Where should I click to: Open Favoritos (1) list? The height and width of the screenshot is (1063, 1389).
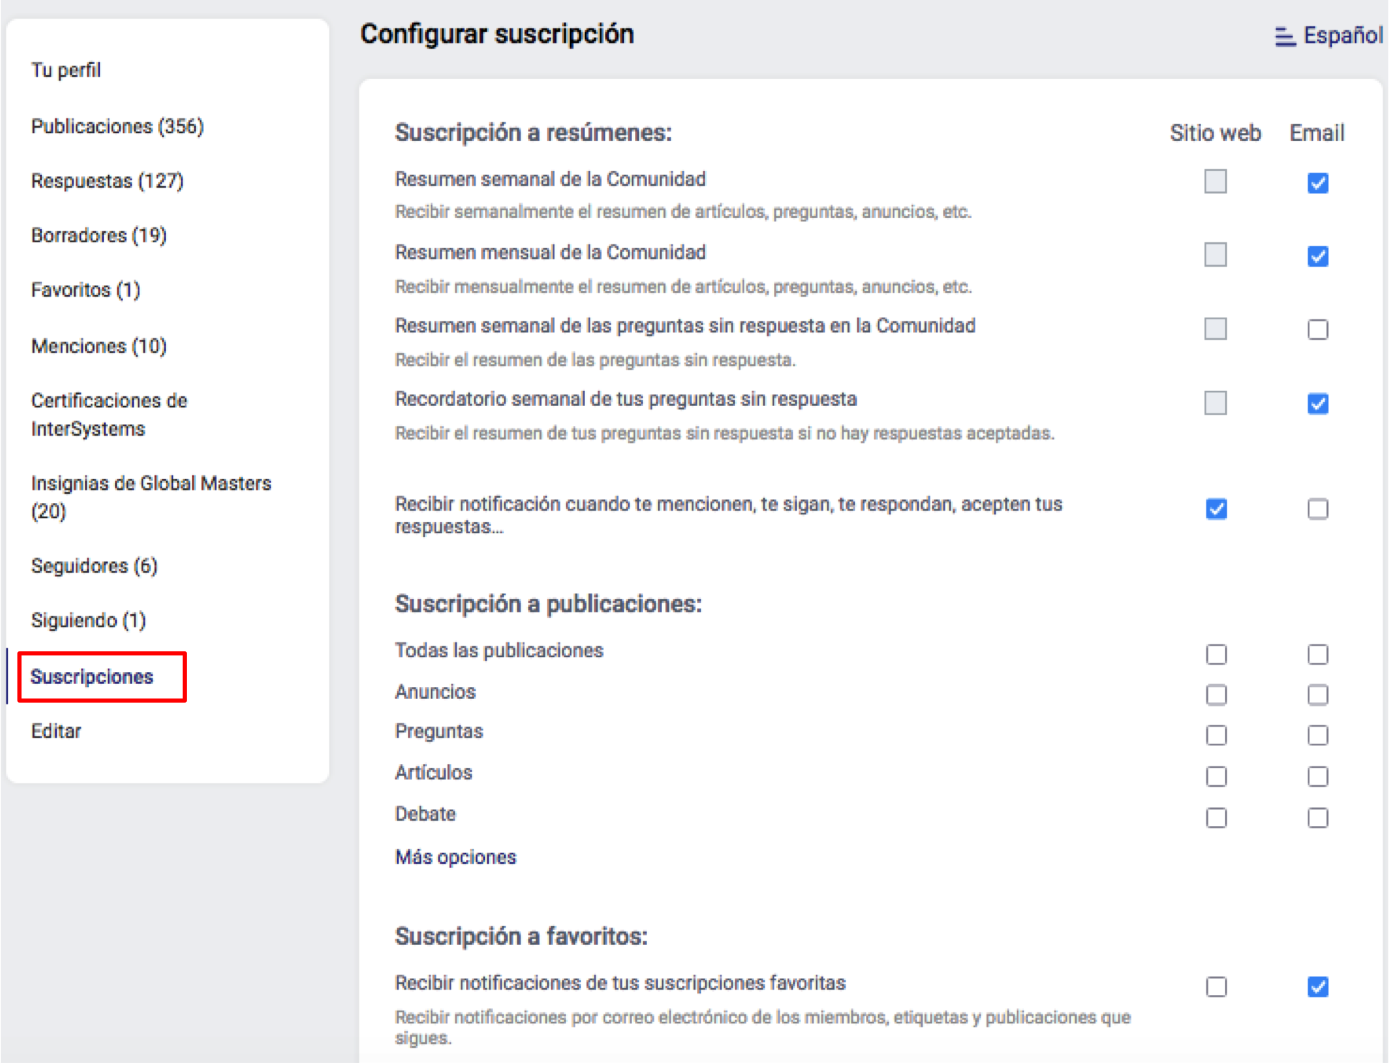click(85, 290)
